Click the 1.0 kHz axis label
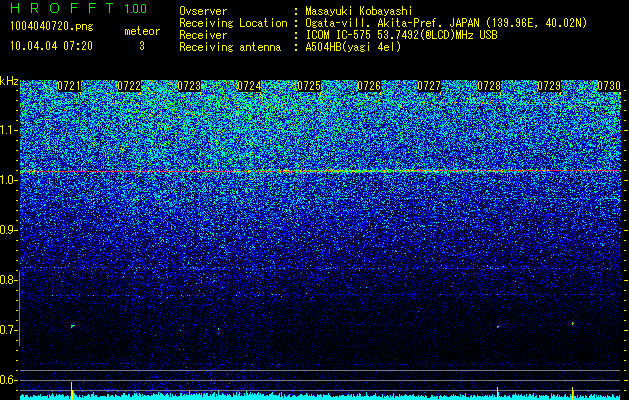The height and width of the screenshot is (400, 629). pyautogui.click(x=8, y=180)
